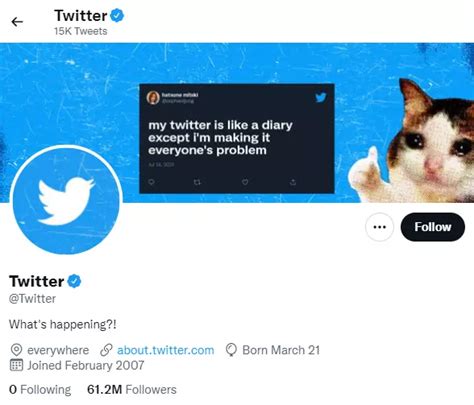
Task: Open the header banner image
Action: (x=237, y=123)
